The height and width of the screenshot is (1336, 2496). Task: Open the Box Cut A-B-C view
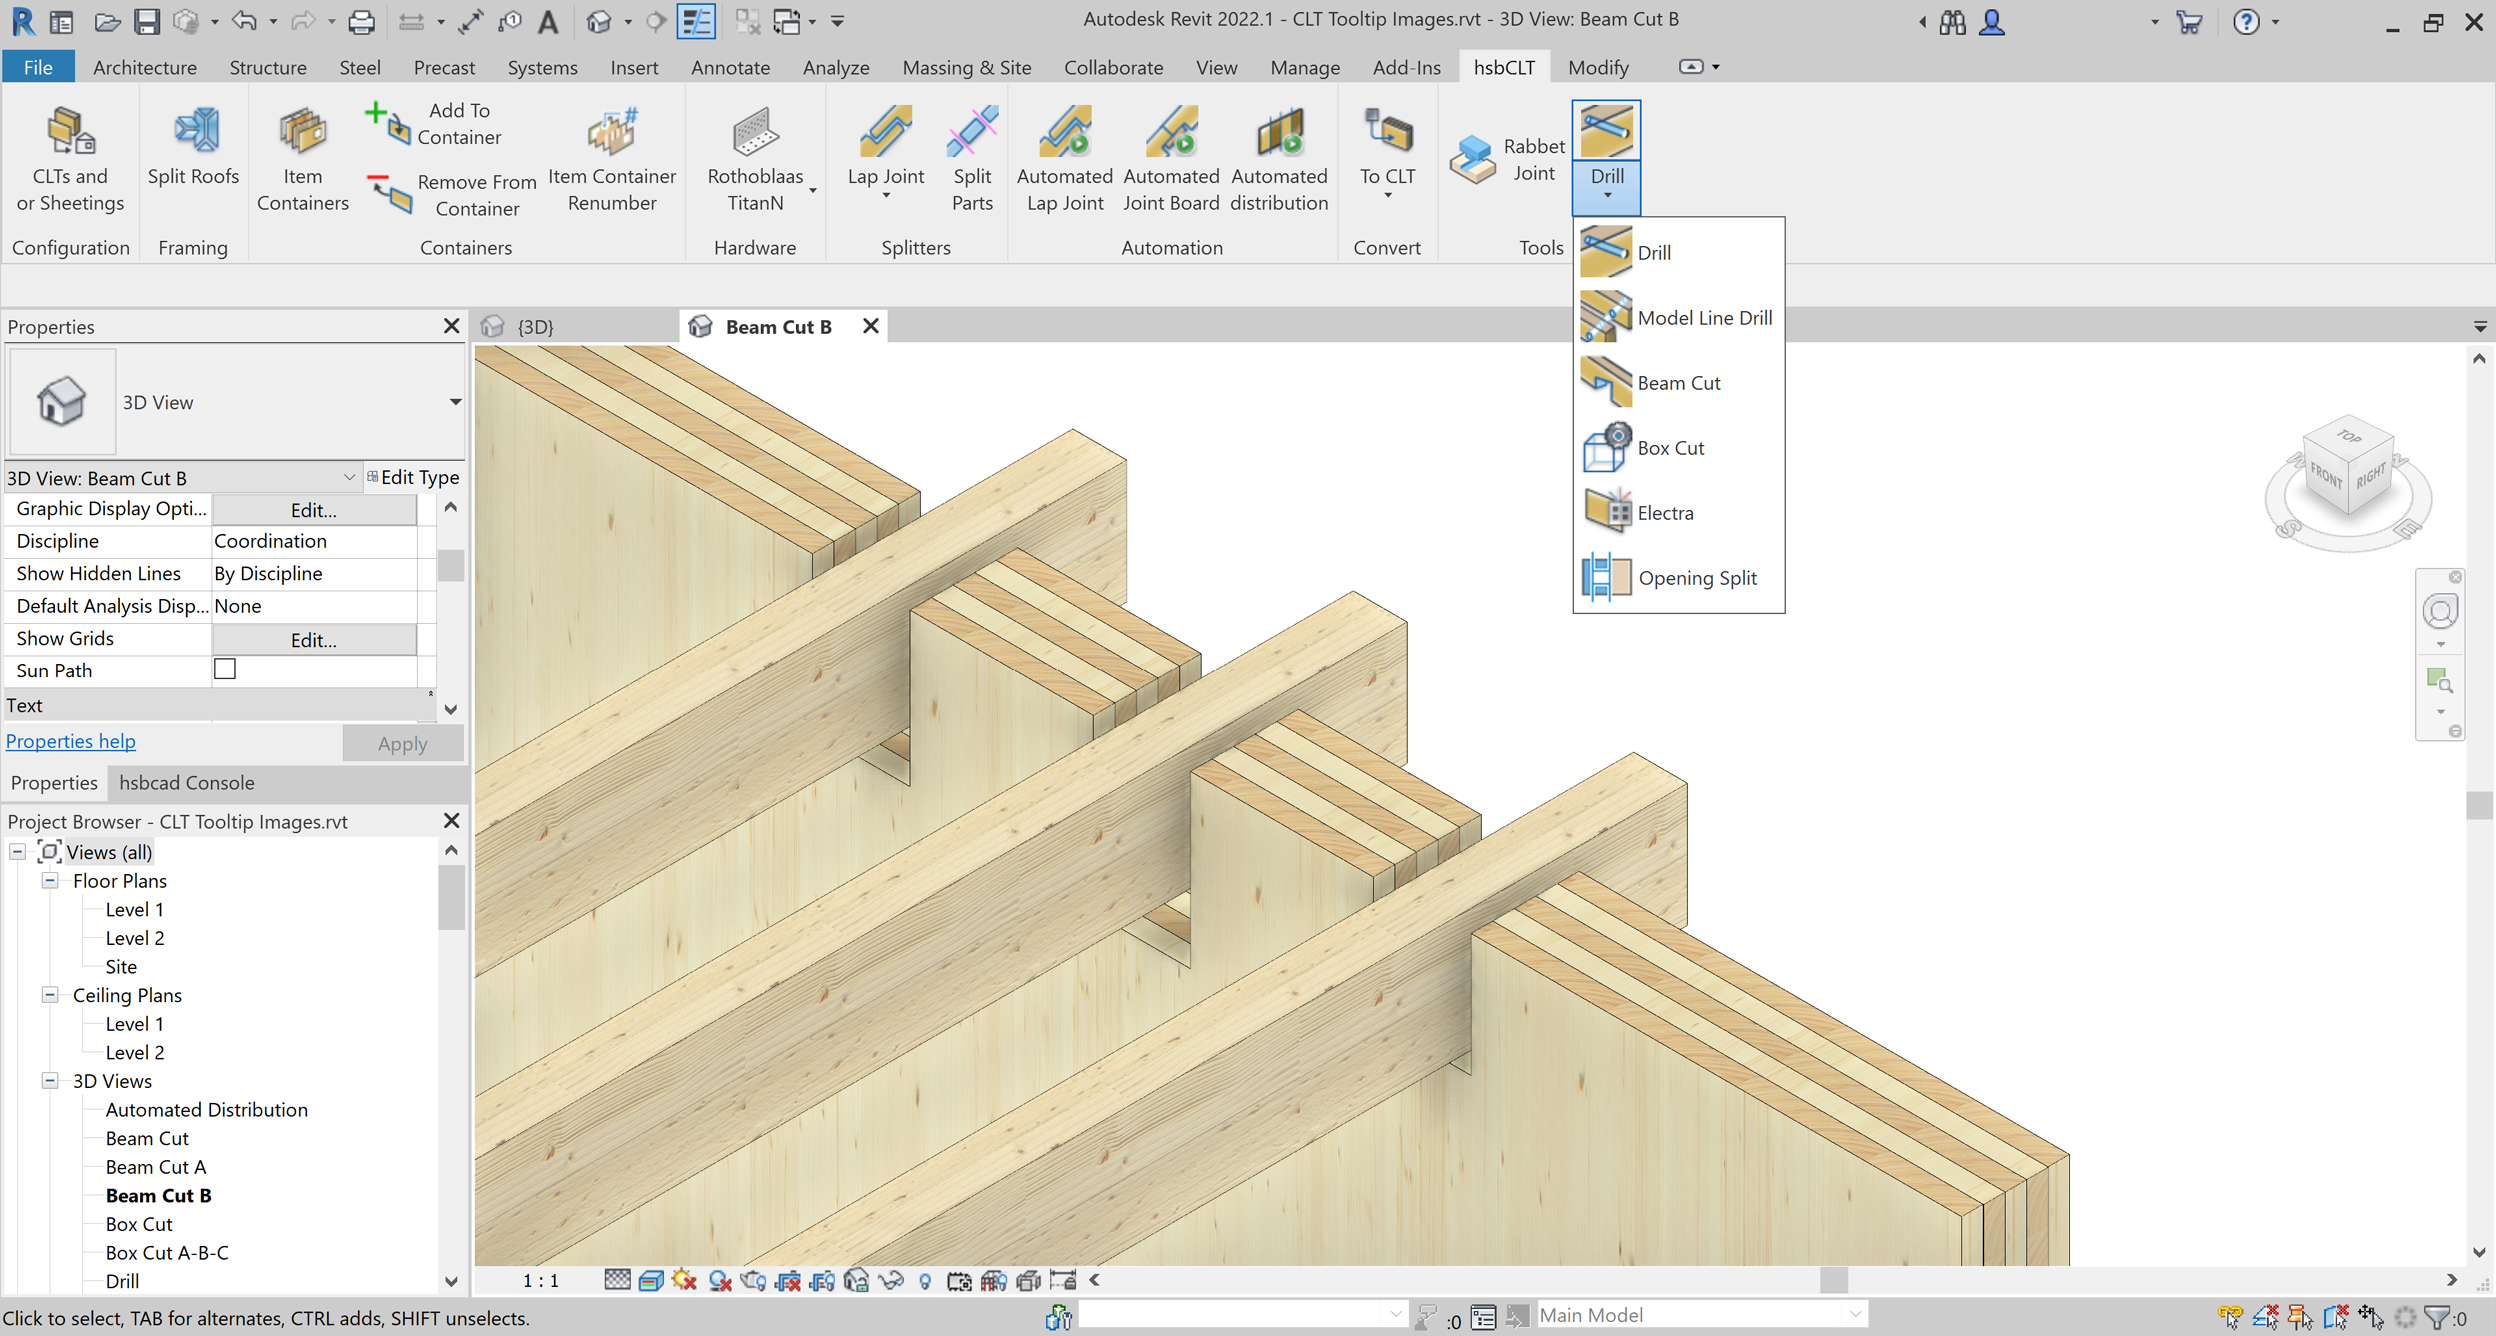point(167,1253)
